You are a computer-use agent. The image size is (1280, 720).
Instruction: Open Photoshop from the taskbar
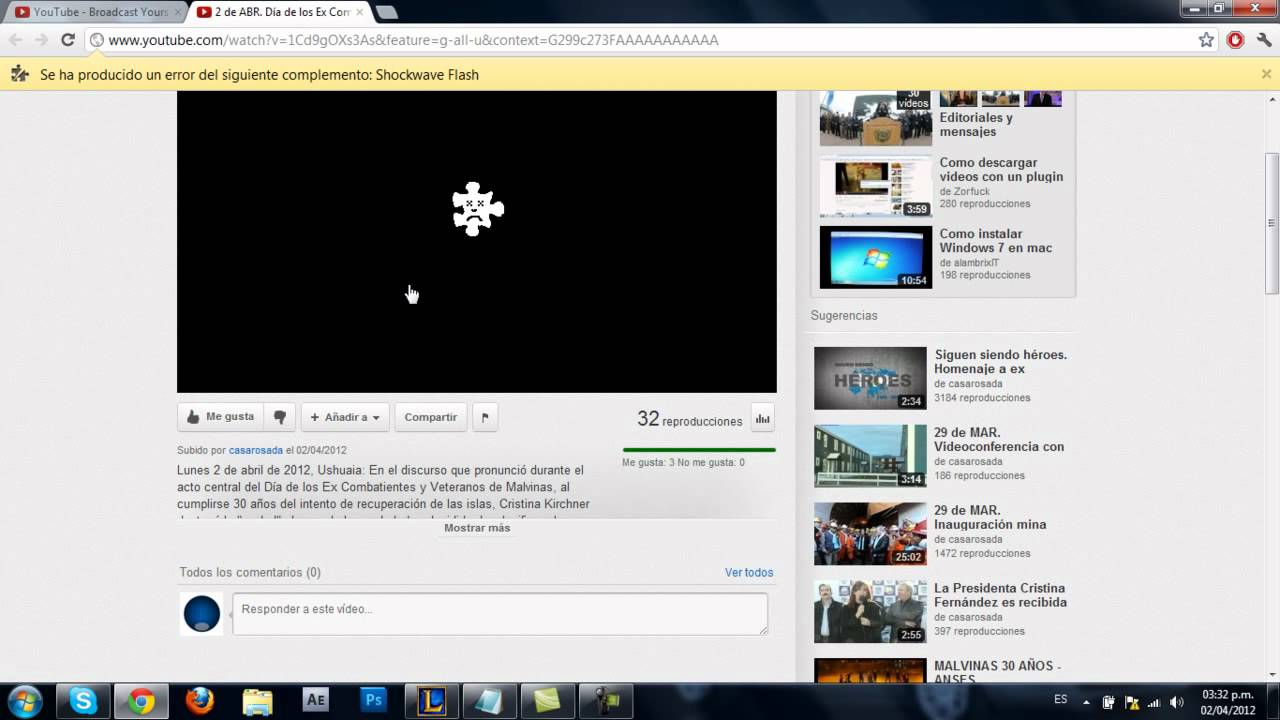373,701
